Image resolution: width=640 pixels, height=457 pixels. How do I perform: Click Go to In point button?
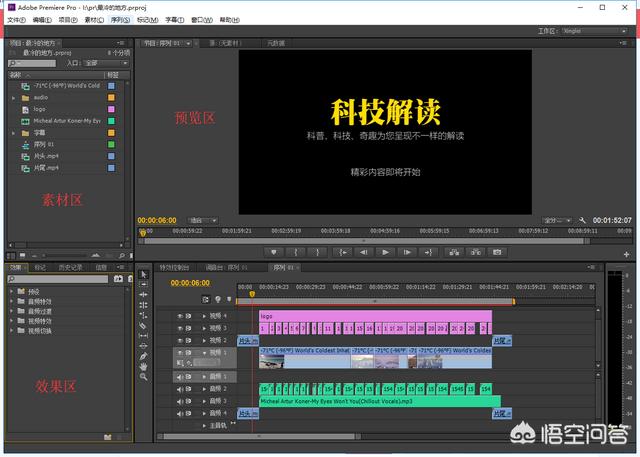coord(343,252)
